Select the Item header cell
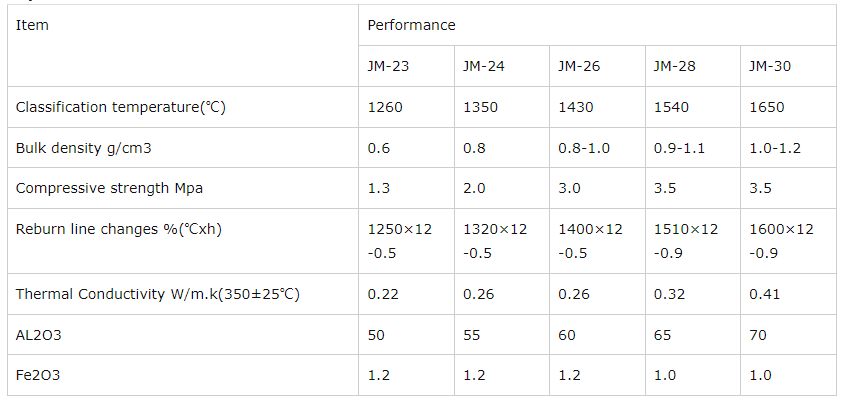 (32, 25)
